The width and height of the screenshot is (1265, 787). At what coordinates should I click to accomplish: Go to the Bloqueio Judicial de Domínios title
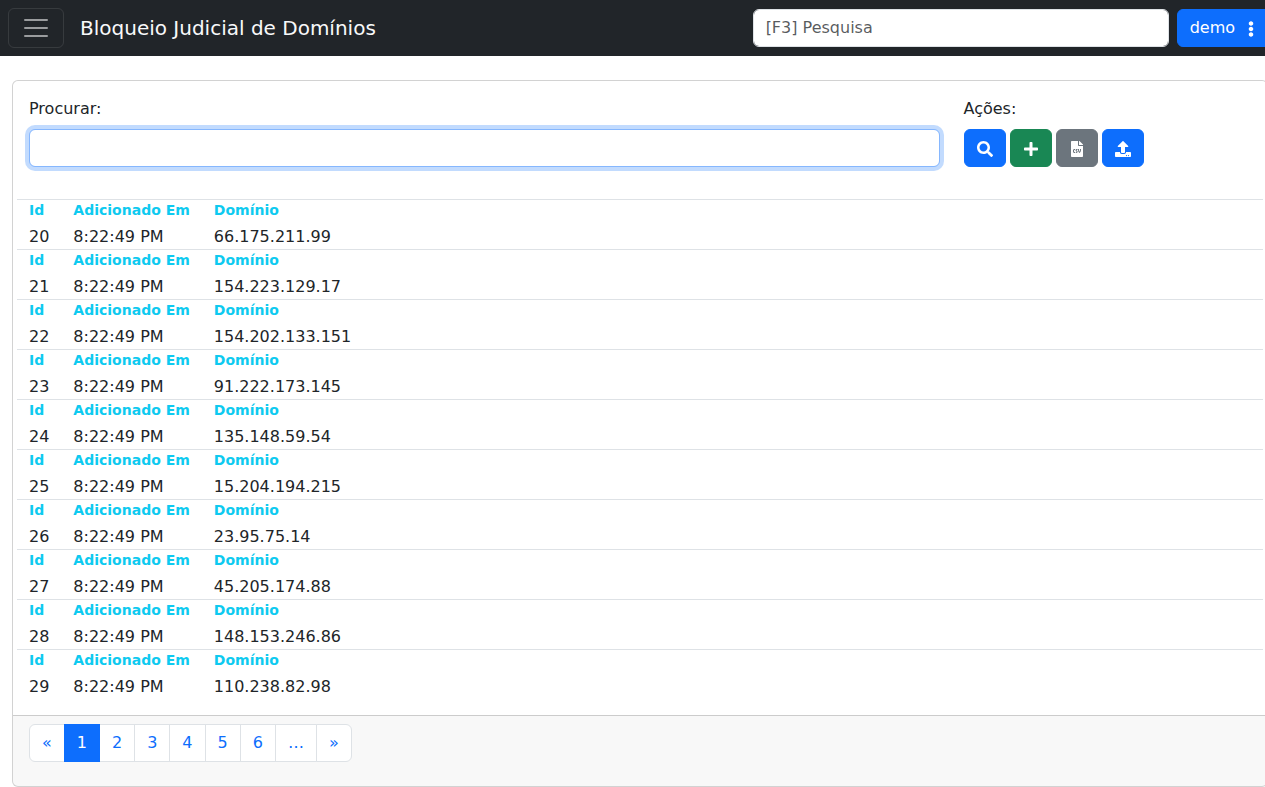(x=228, y=28)
